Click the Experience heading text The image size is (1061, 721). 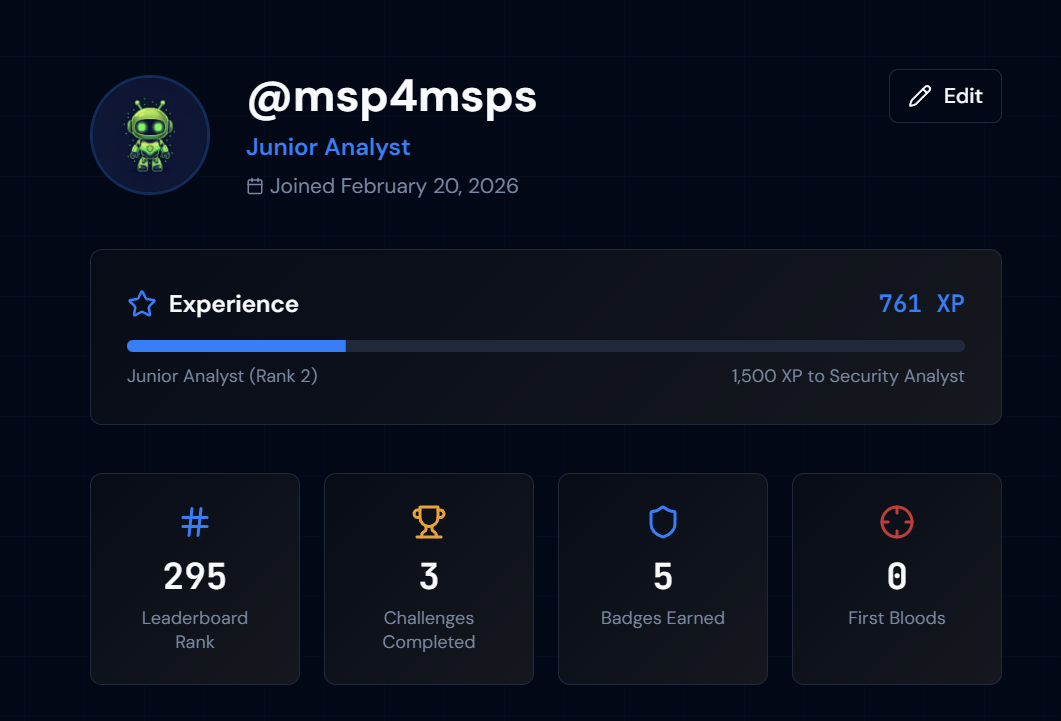click(234, 304)
